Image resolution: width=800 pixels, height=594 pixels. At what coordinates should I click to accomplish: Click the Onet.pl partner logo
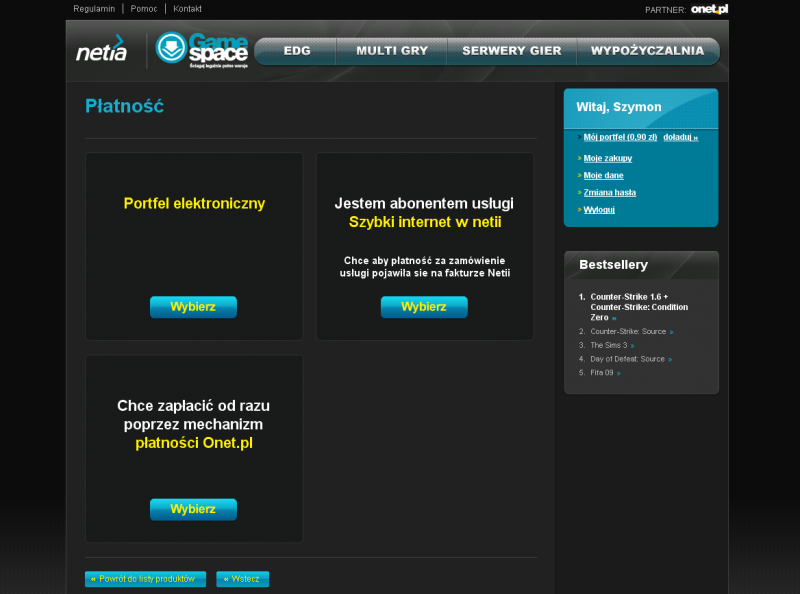(x=709, y=9)
